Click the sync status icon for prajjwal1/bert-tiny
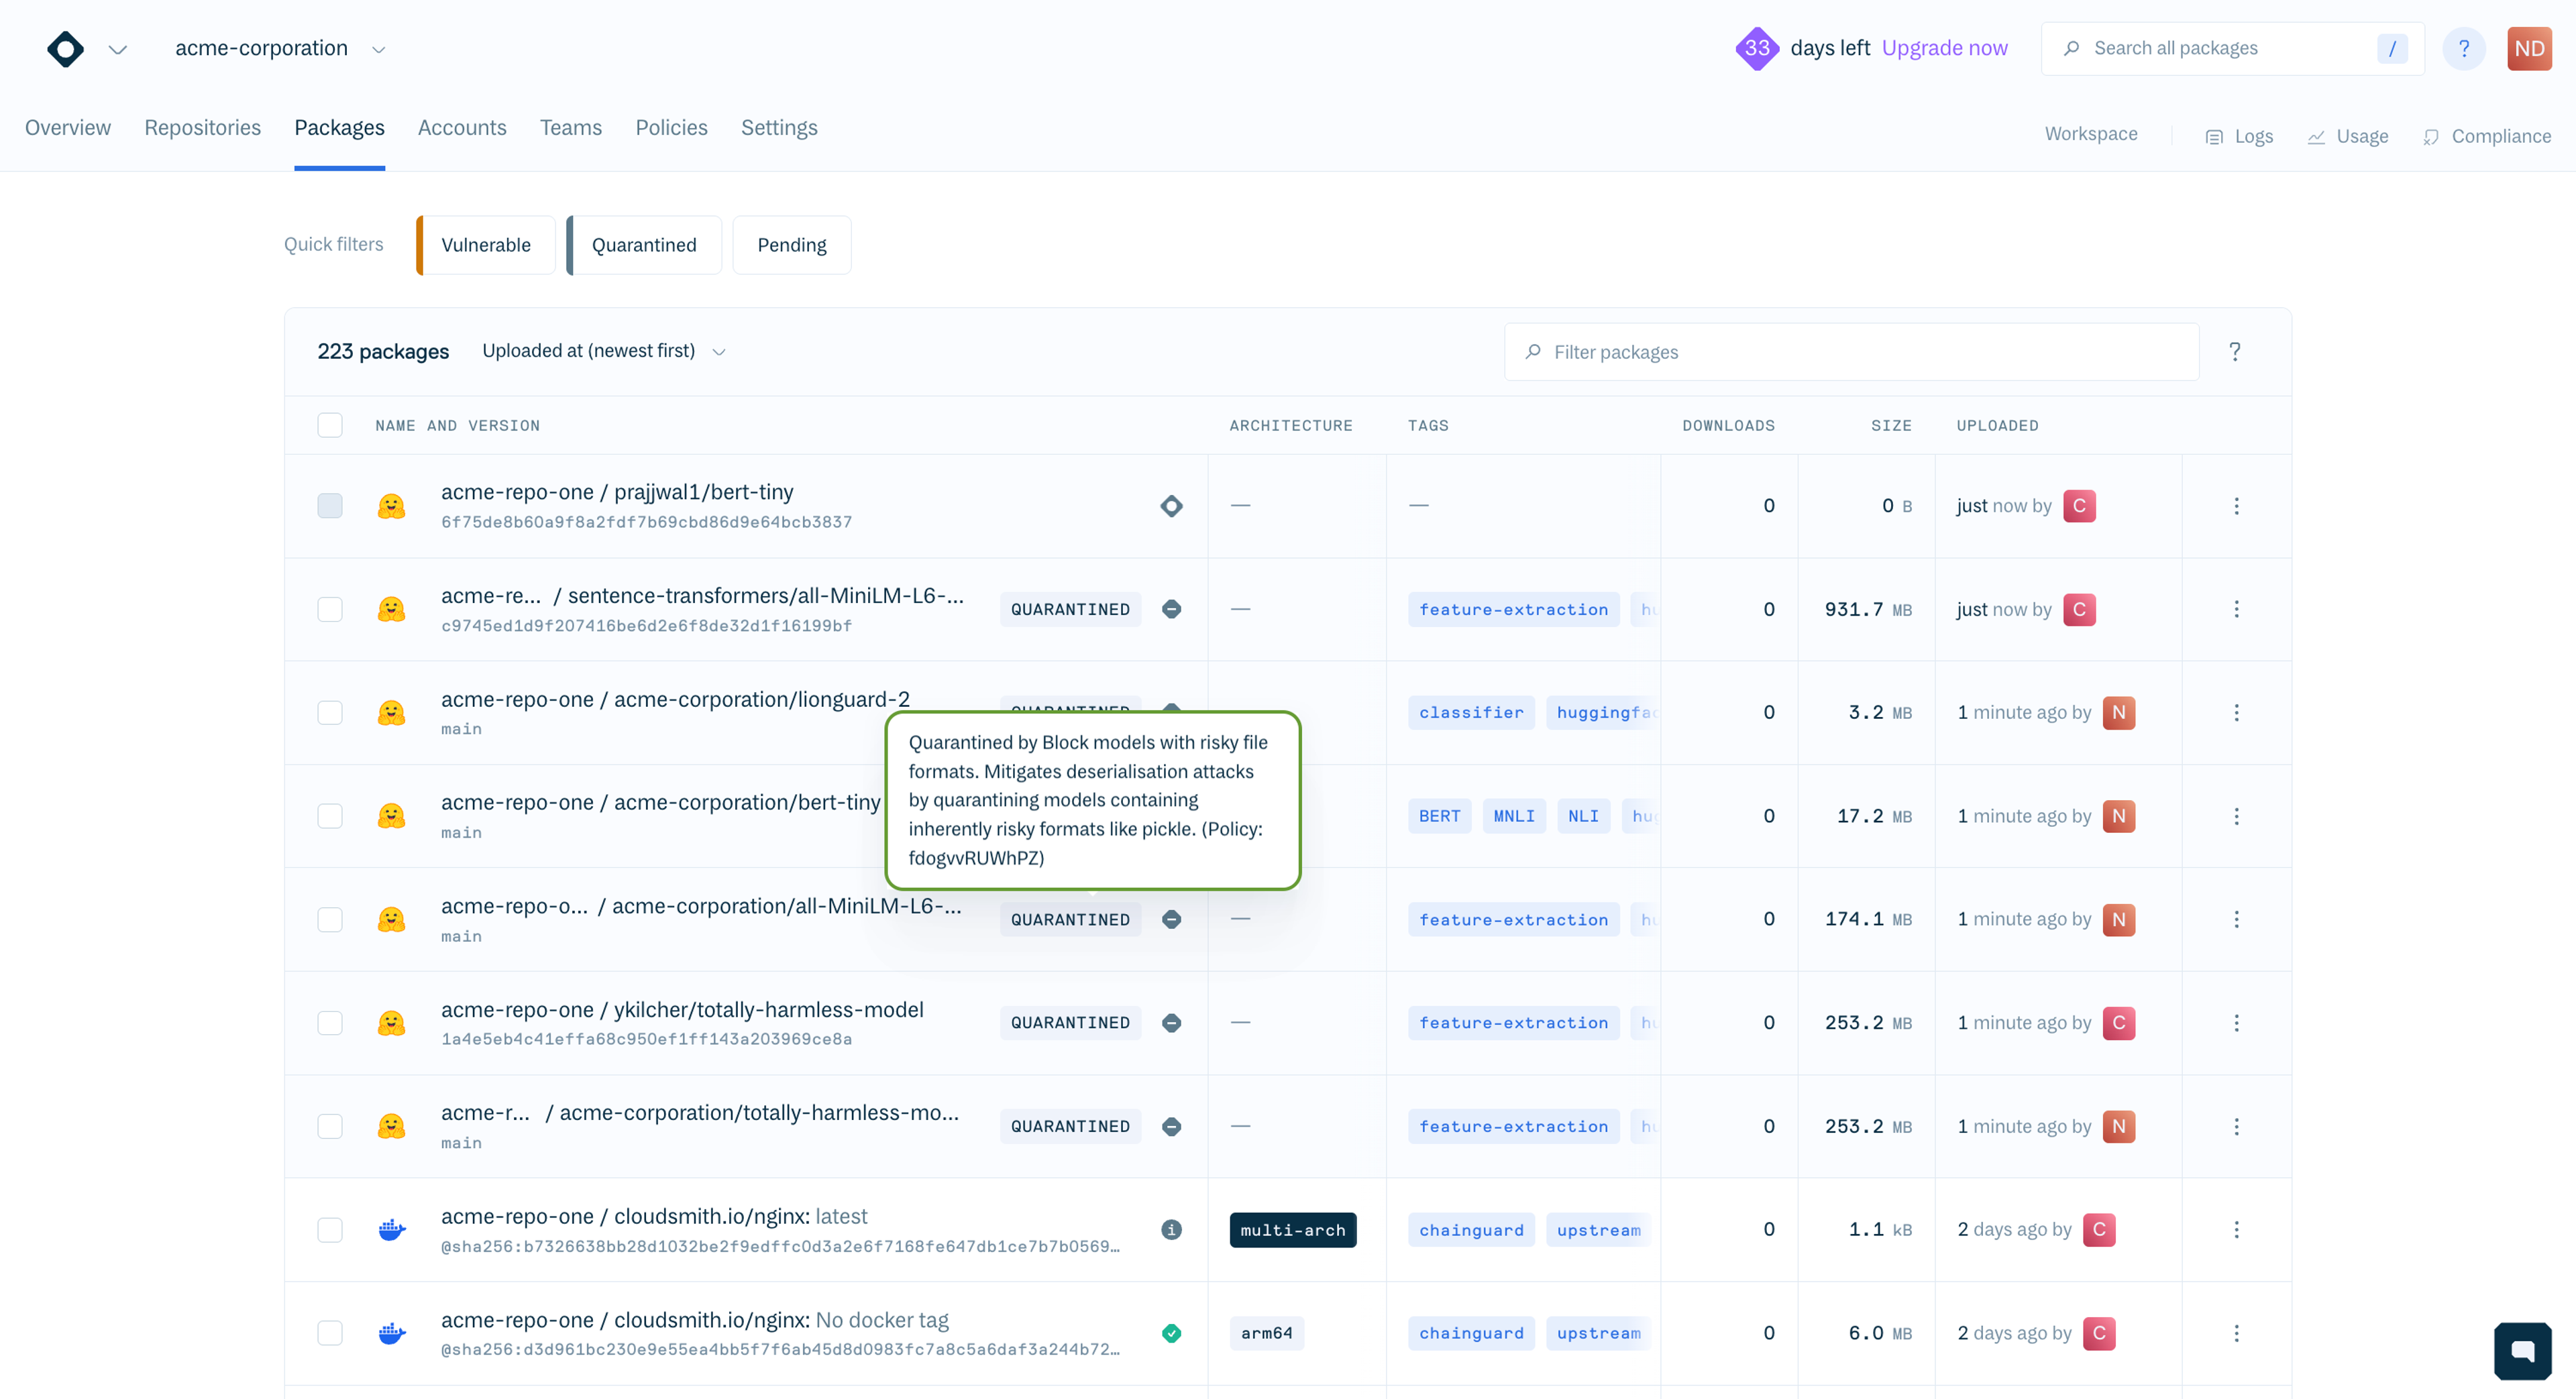Viewport: 2576px width, 1399px height. coord(1171,506)
